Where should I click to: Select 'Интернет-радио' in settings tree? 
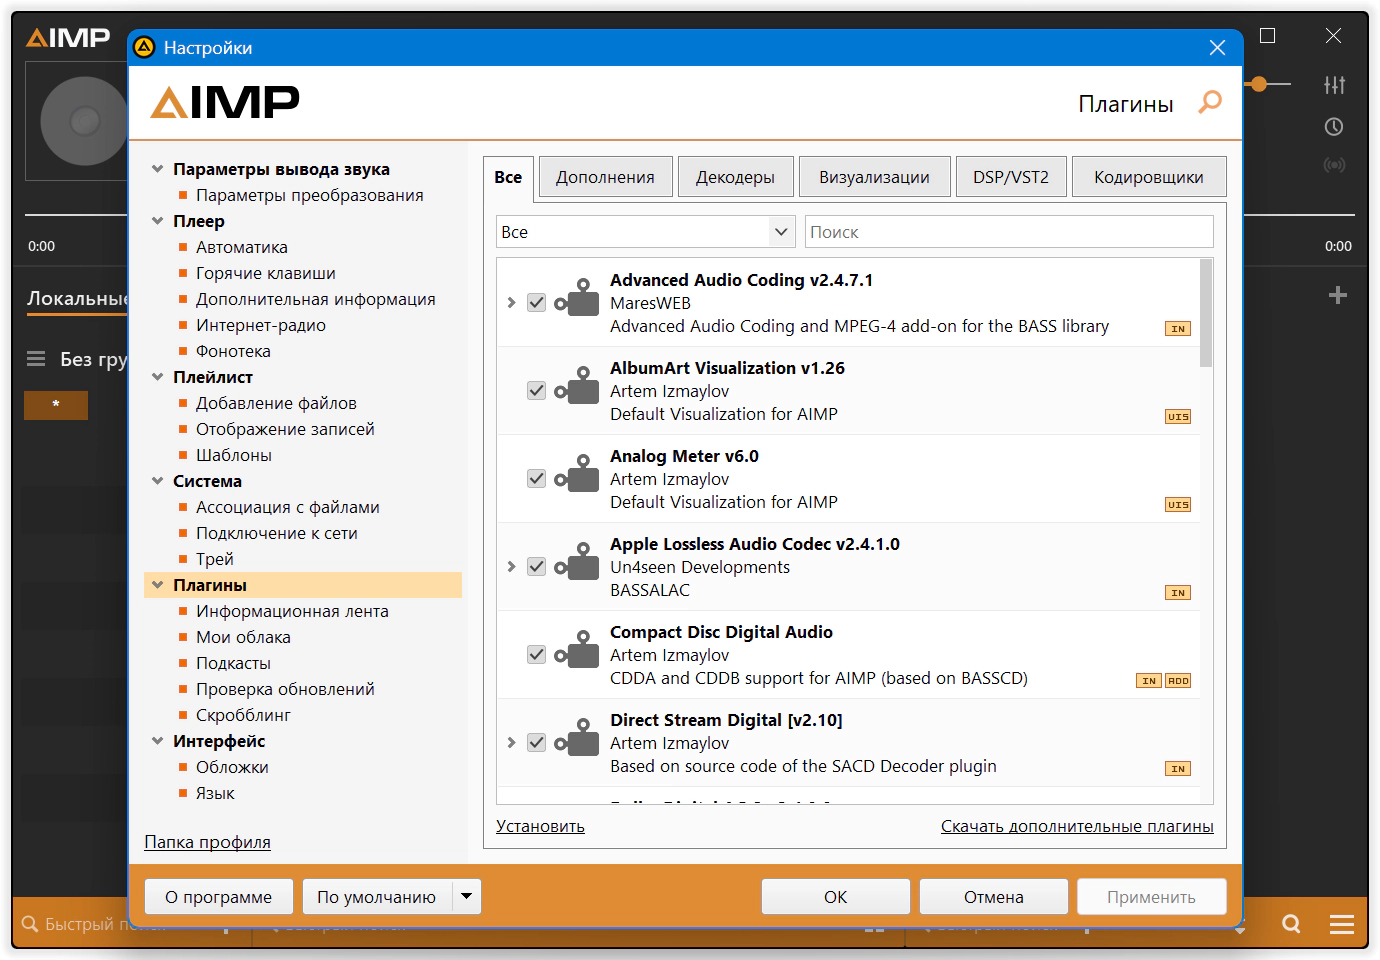(x=261, y=325)
